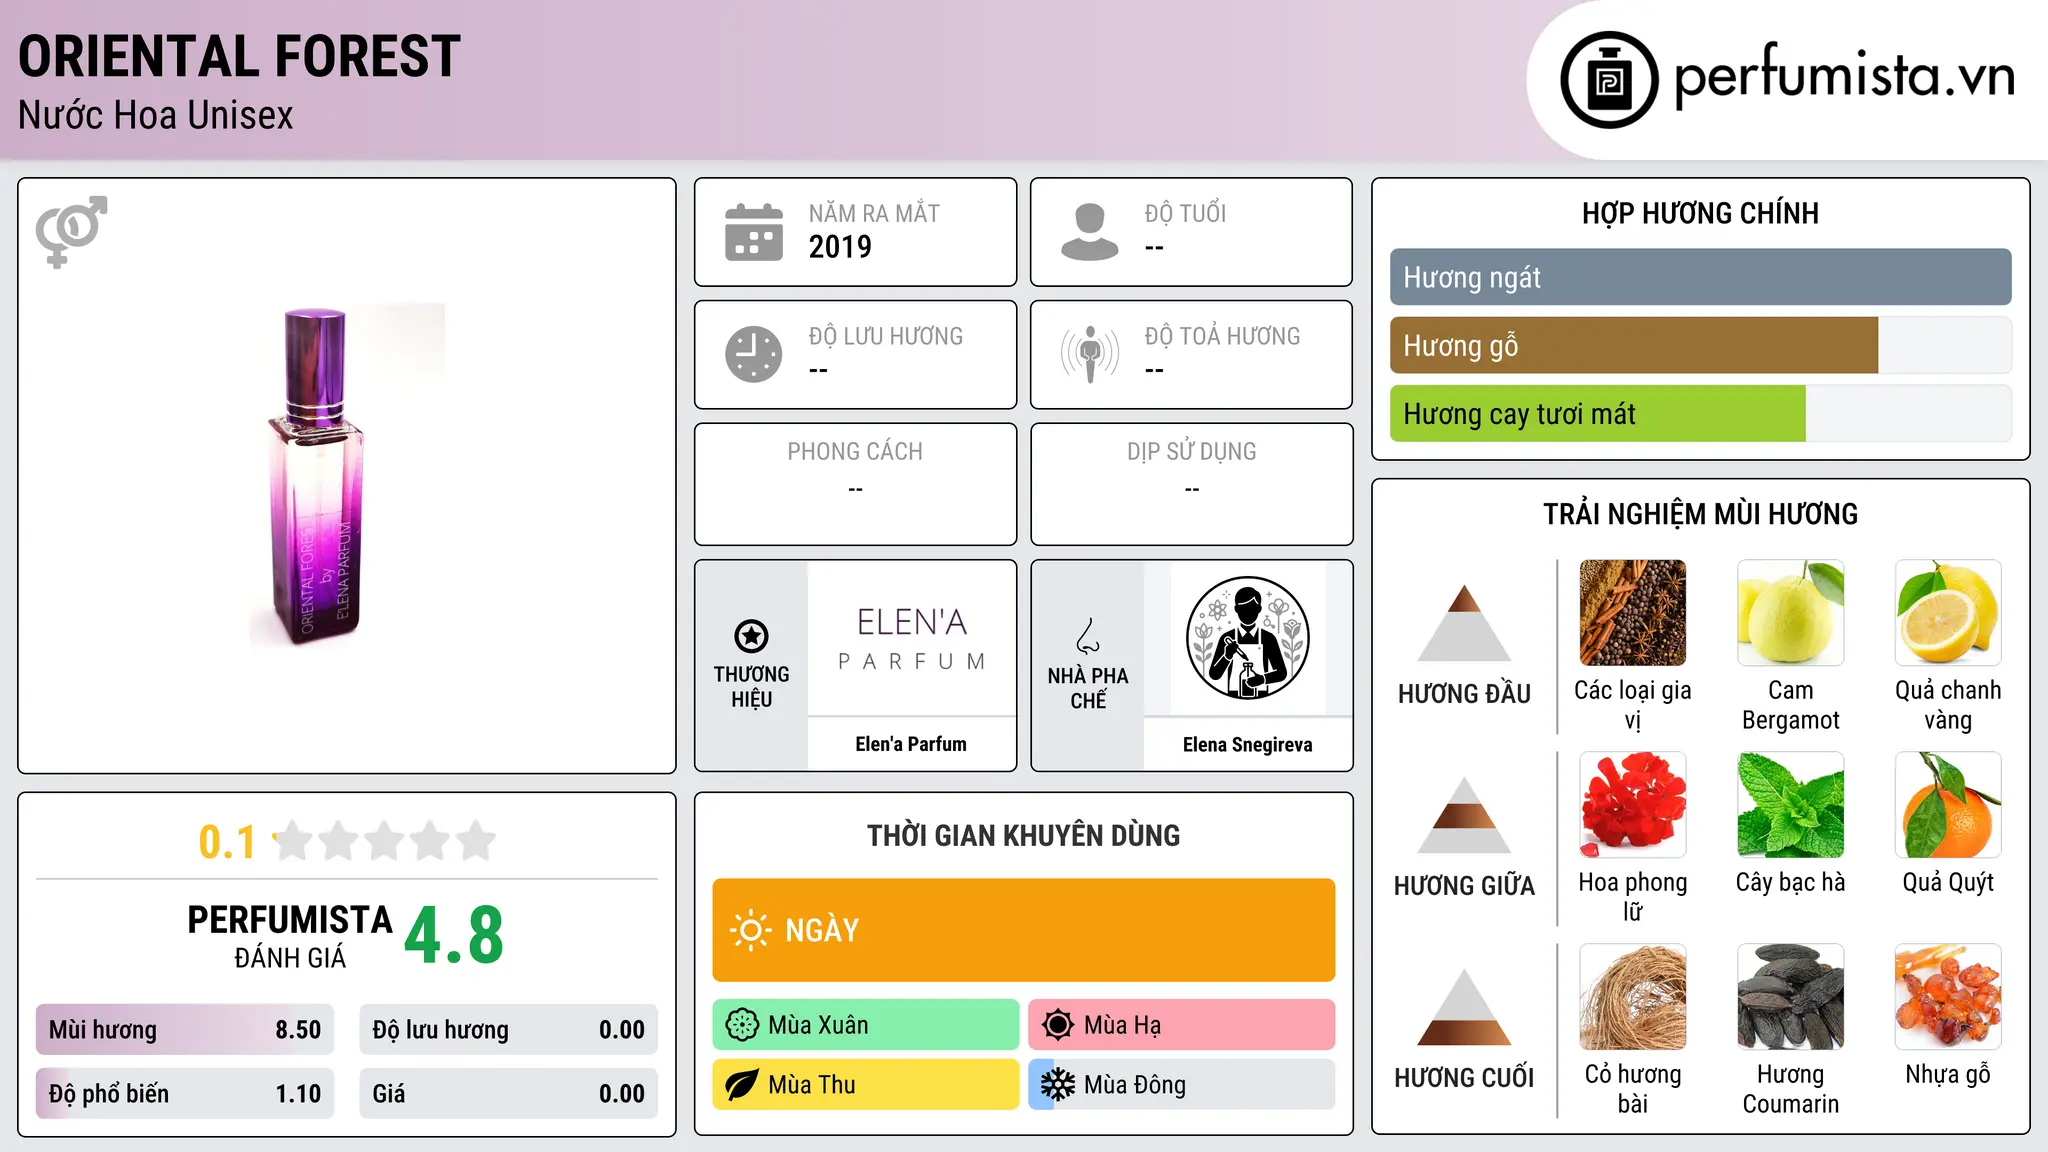Click the sun icon for Mùa Hạ
The image size is (2048, 1152).
[x=1057, y=1025]
